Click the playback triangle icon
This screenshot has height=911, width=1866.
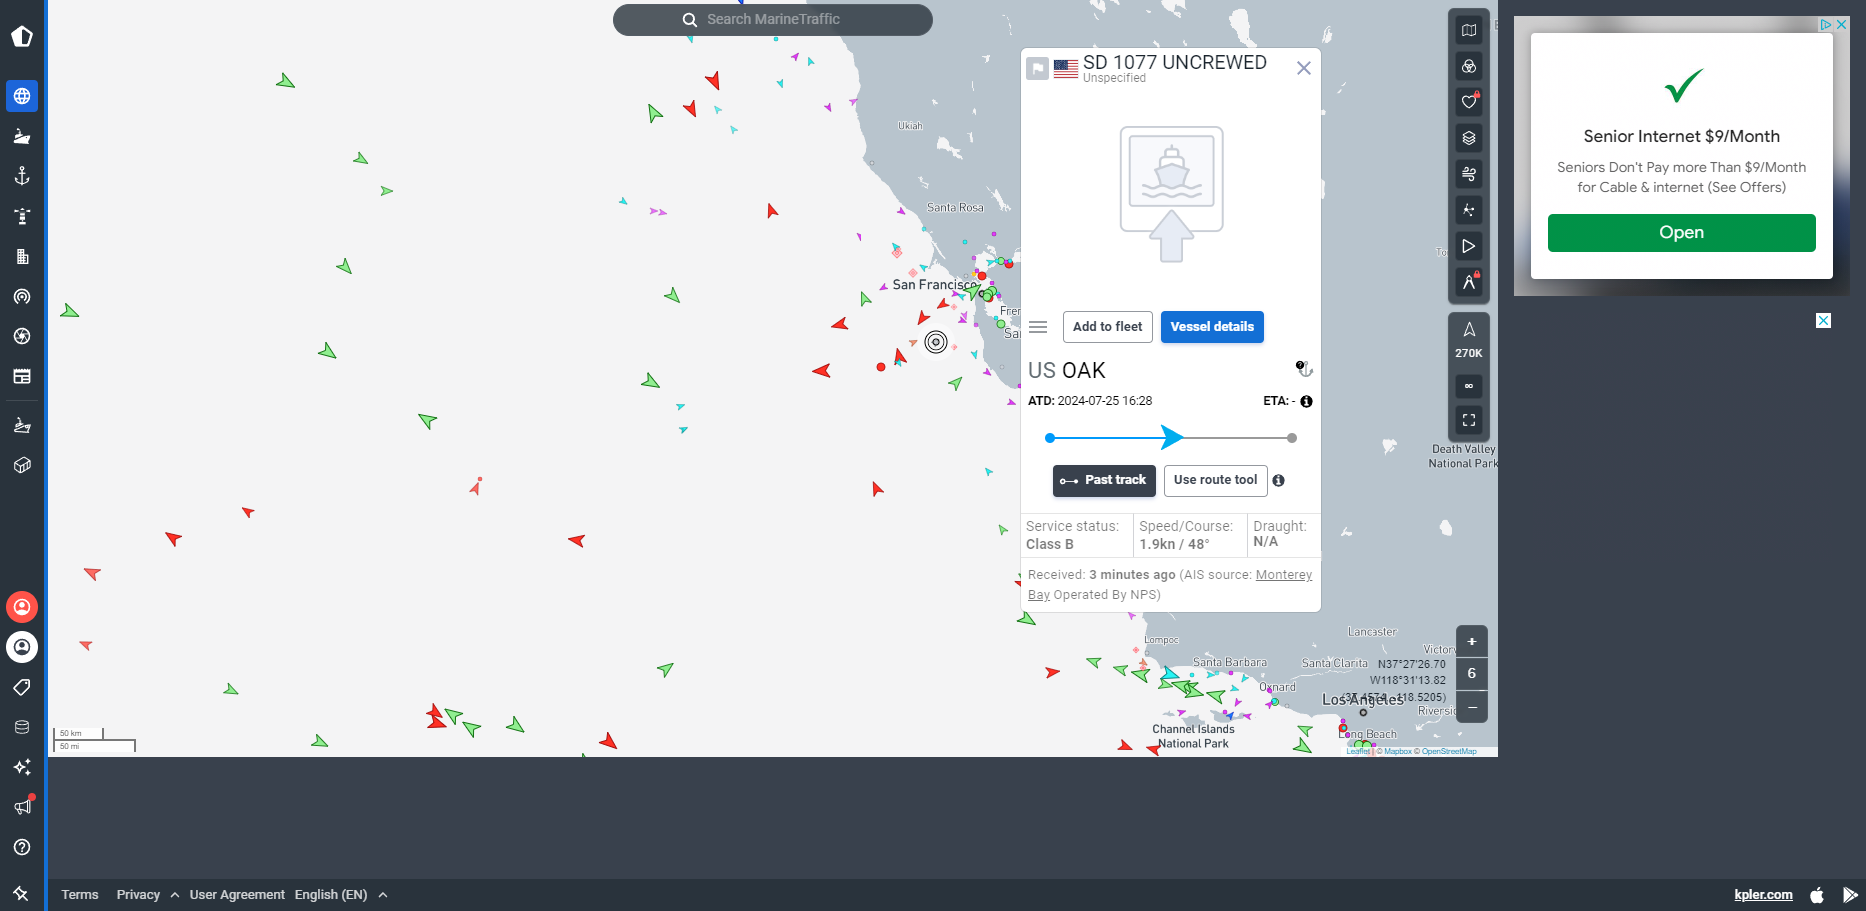(x=1469, y=246)
